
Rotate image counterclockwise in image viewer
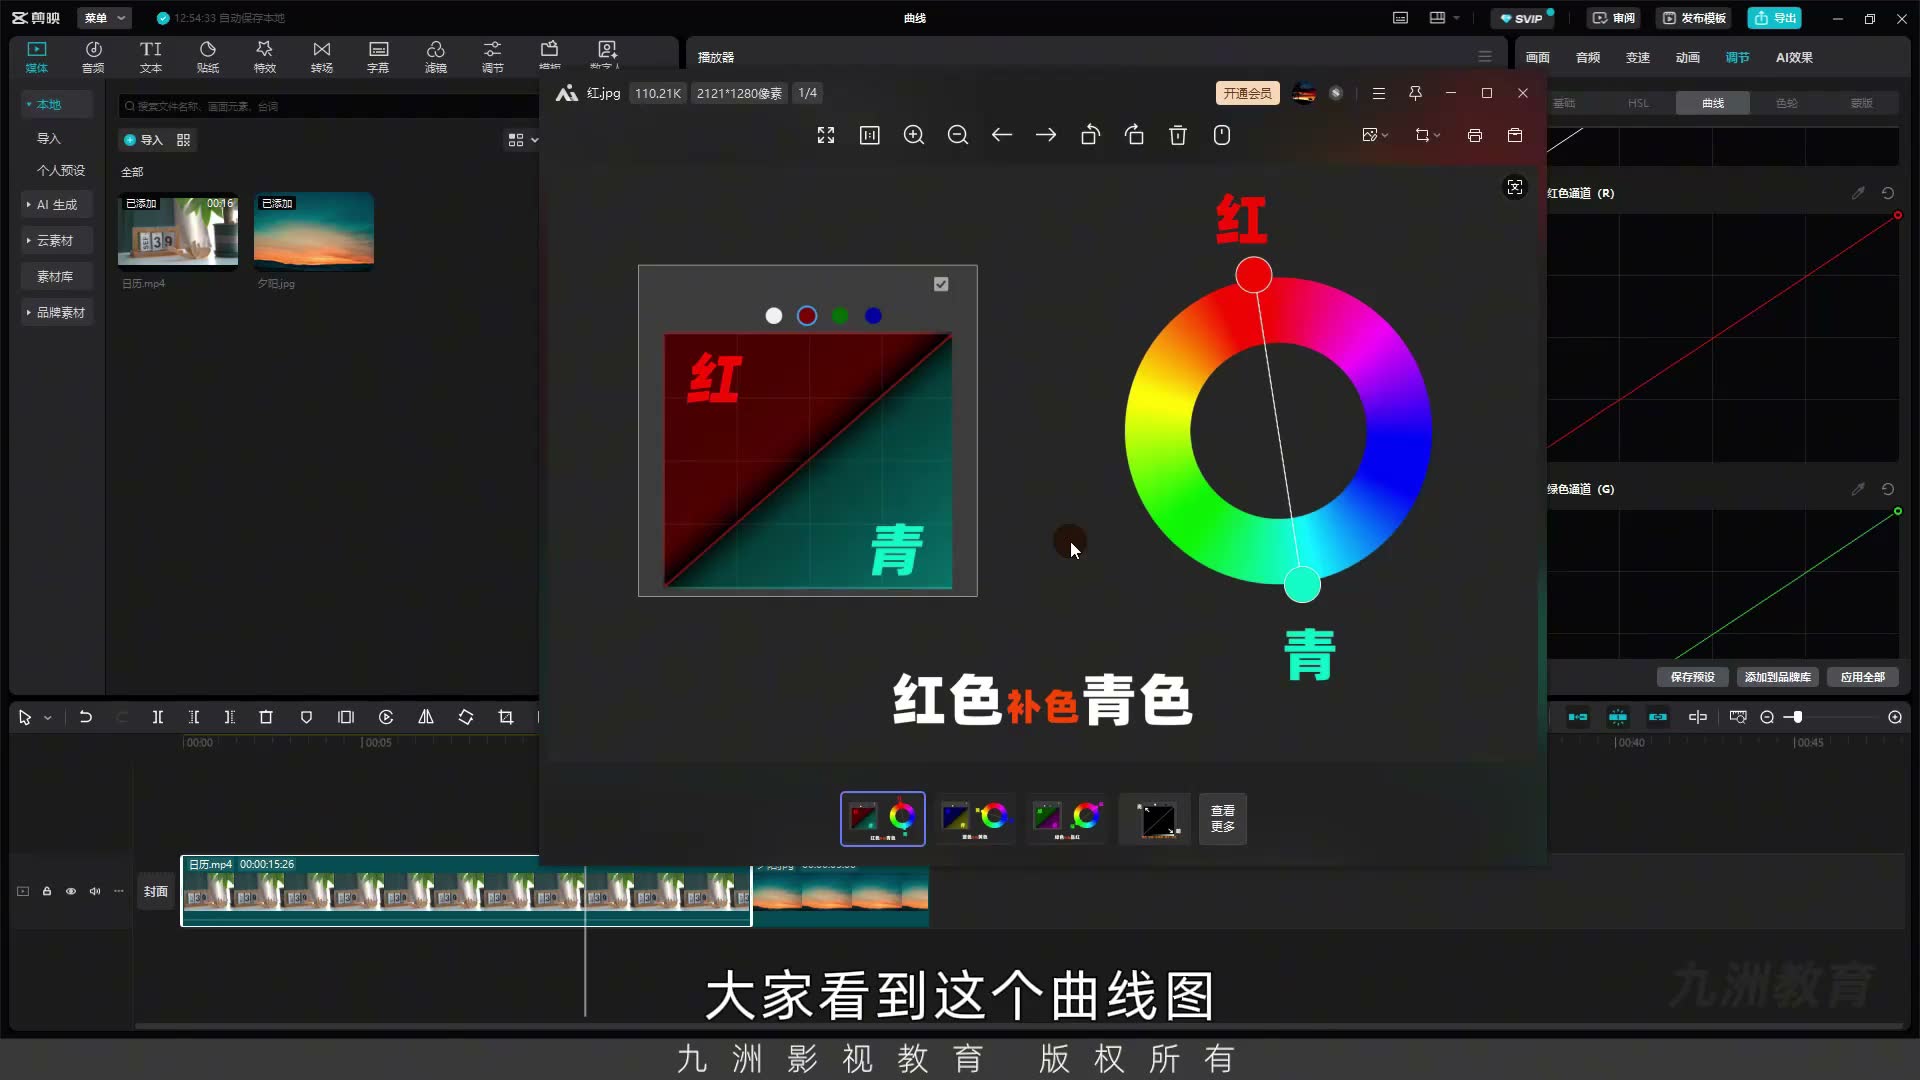click(x=1090, y=135)
